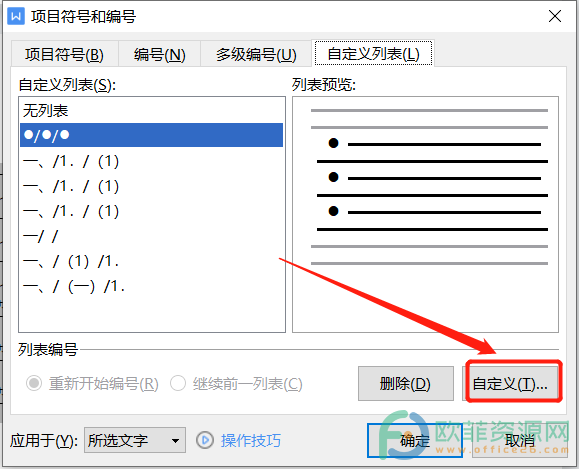Select the 自定义列表(L) tab
Image resolution: width=579 pixels, height=469 pixels.
[373, 54]
